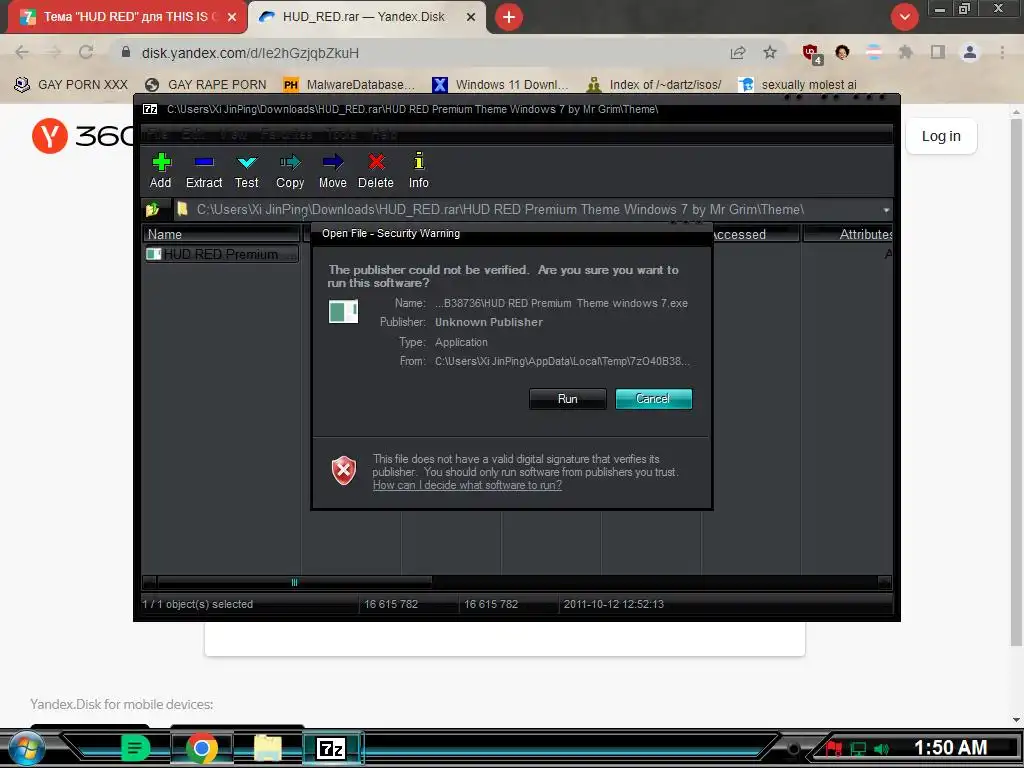Click the Attributes column header
Image resolution: width=1024 pixels, height=768 pixels.
[x=848, y=234]
